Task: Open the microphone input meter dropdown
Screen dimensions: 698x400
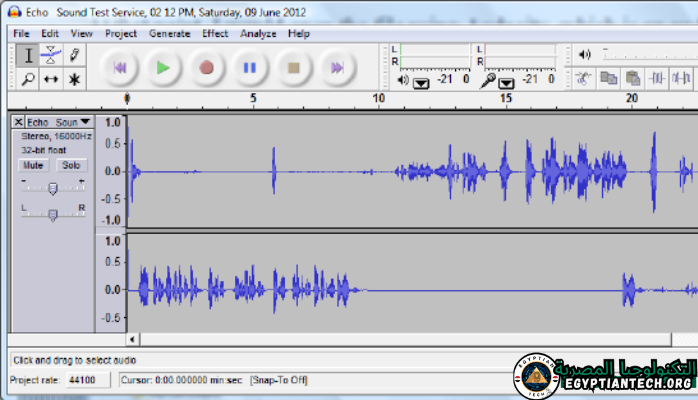Action: (507, 82)
